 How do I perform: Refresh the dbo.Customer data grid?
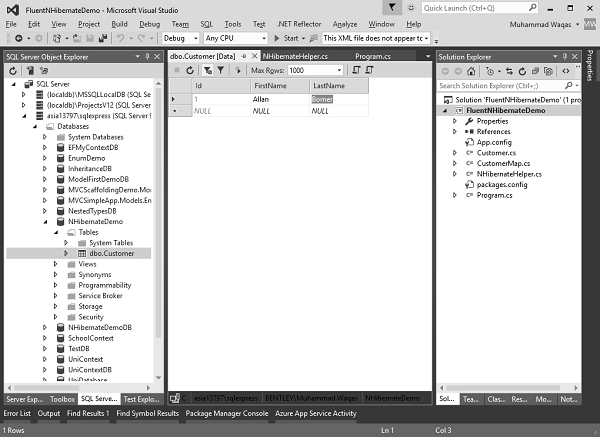point(190,70)
